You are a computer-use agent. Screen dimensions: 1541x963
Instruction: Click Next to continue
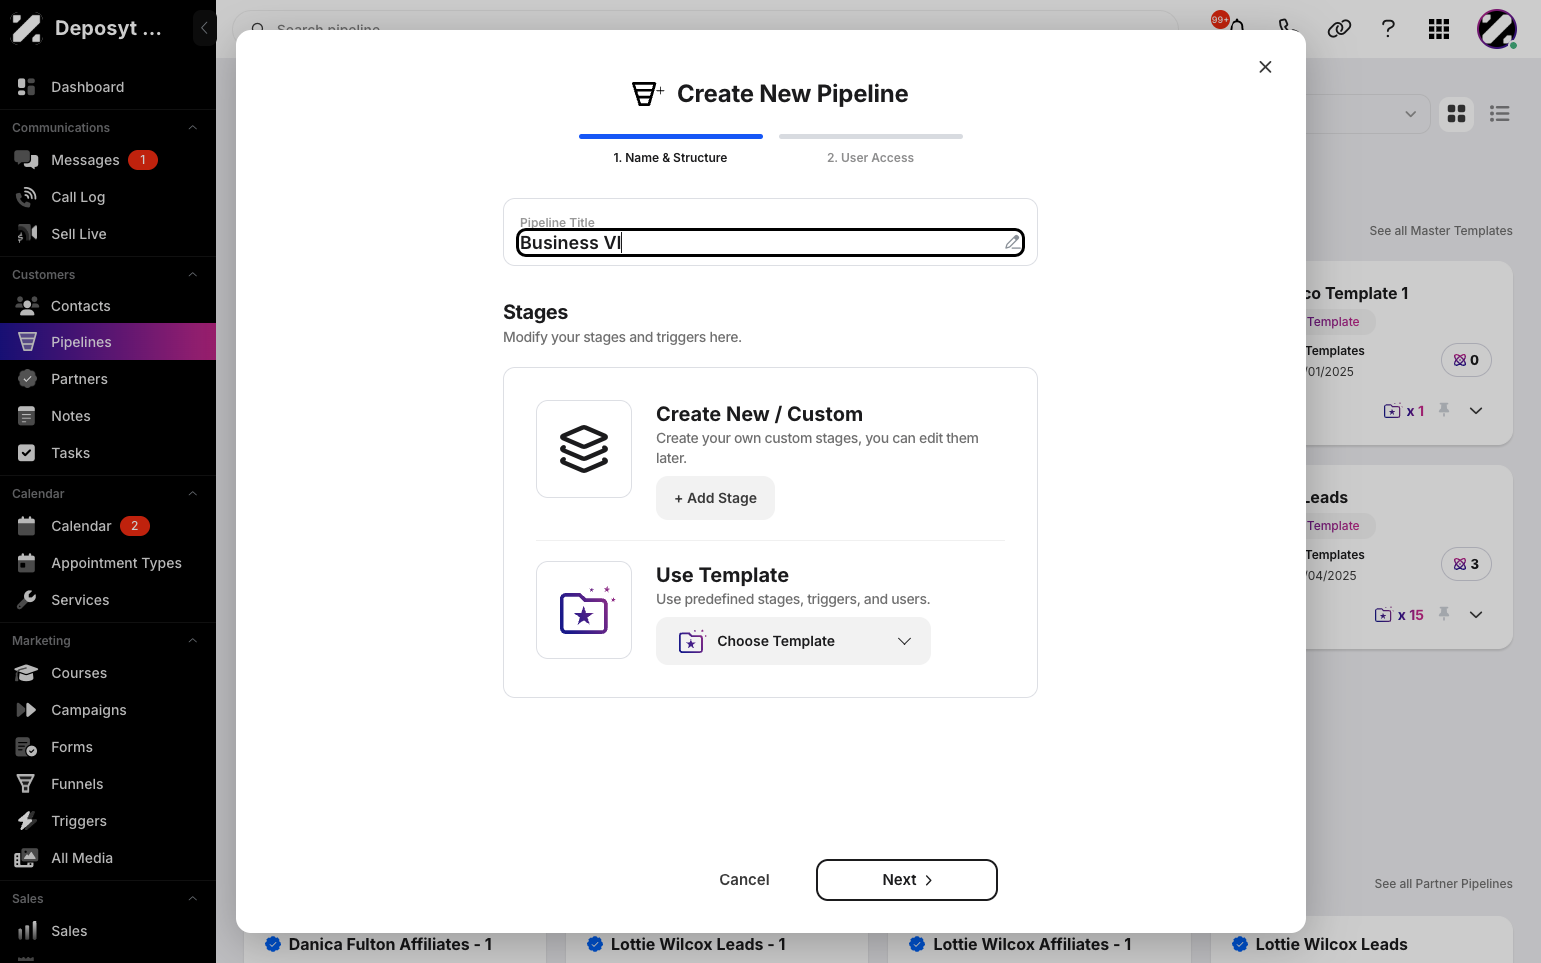point(907,880)
